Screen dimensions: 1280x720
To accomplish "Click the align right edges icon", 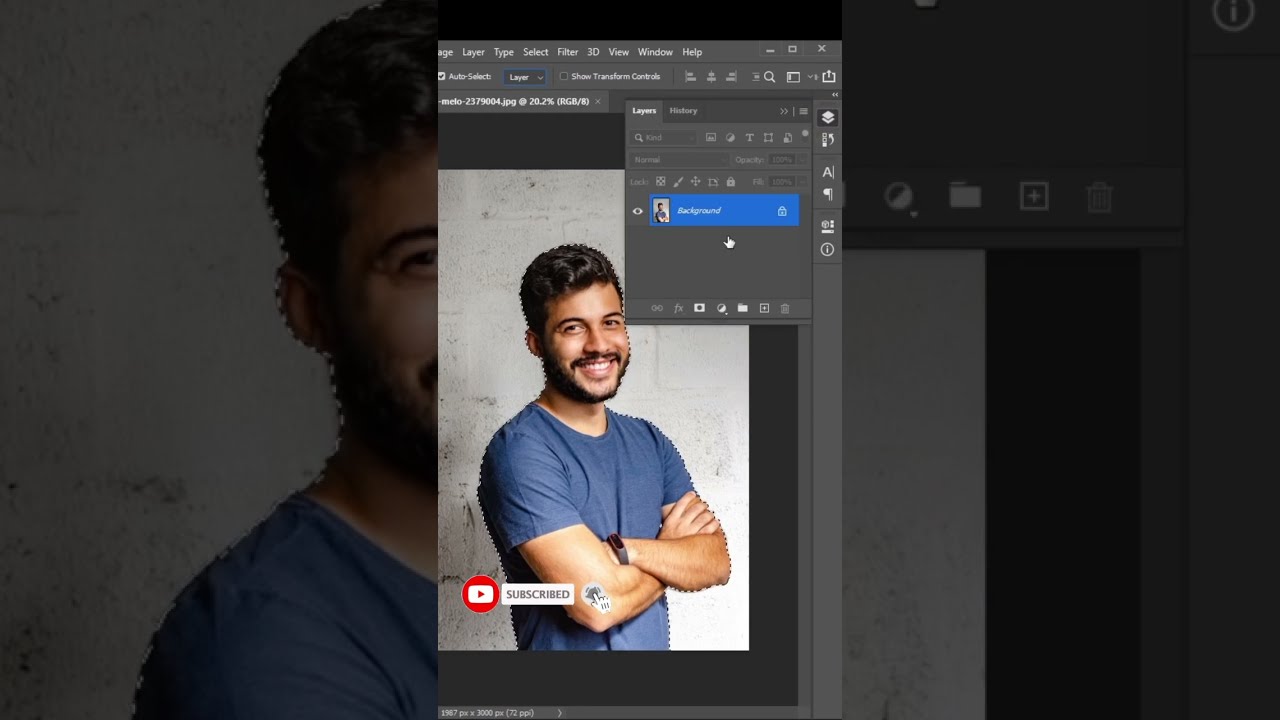I will 731,76.
